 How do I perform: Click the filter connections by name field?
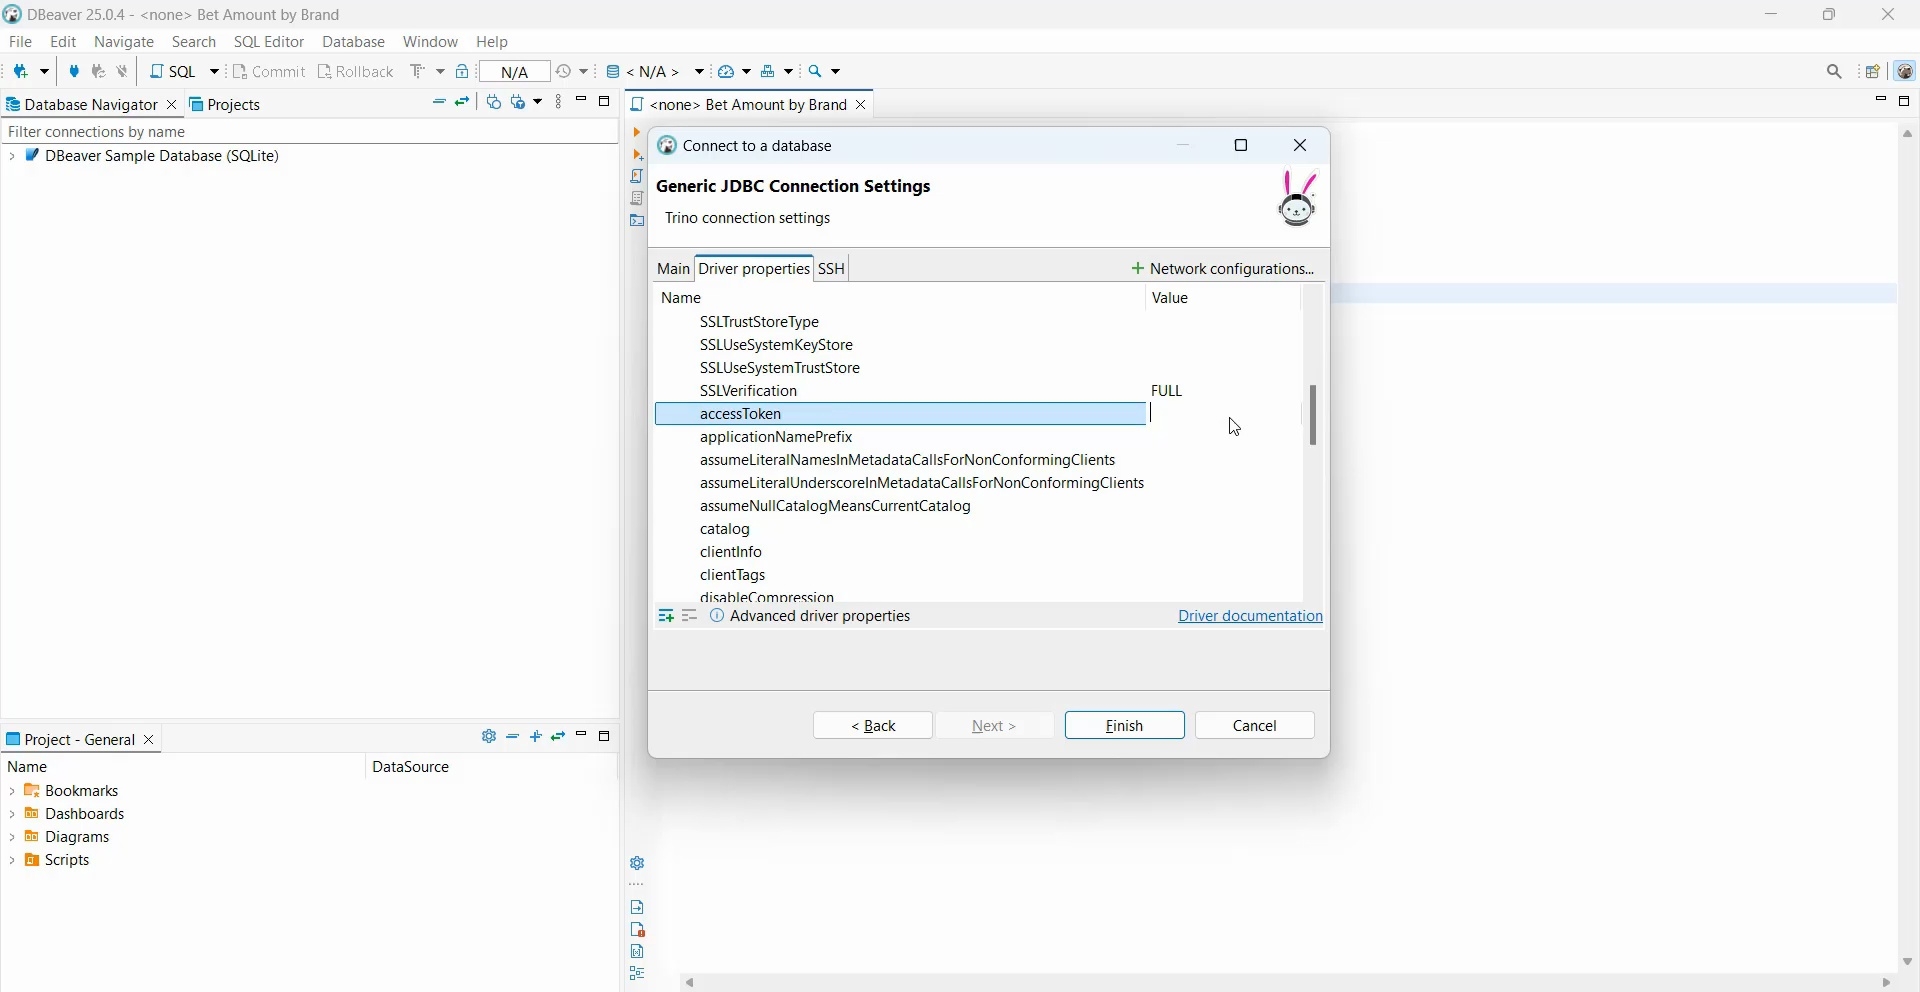pyautogui.click(x=150, y=131)
